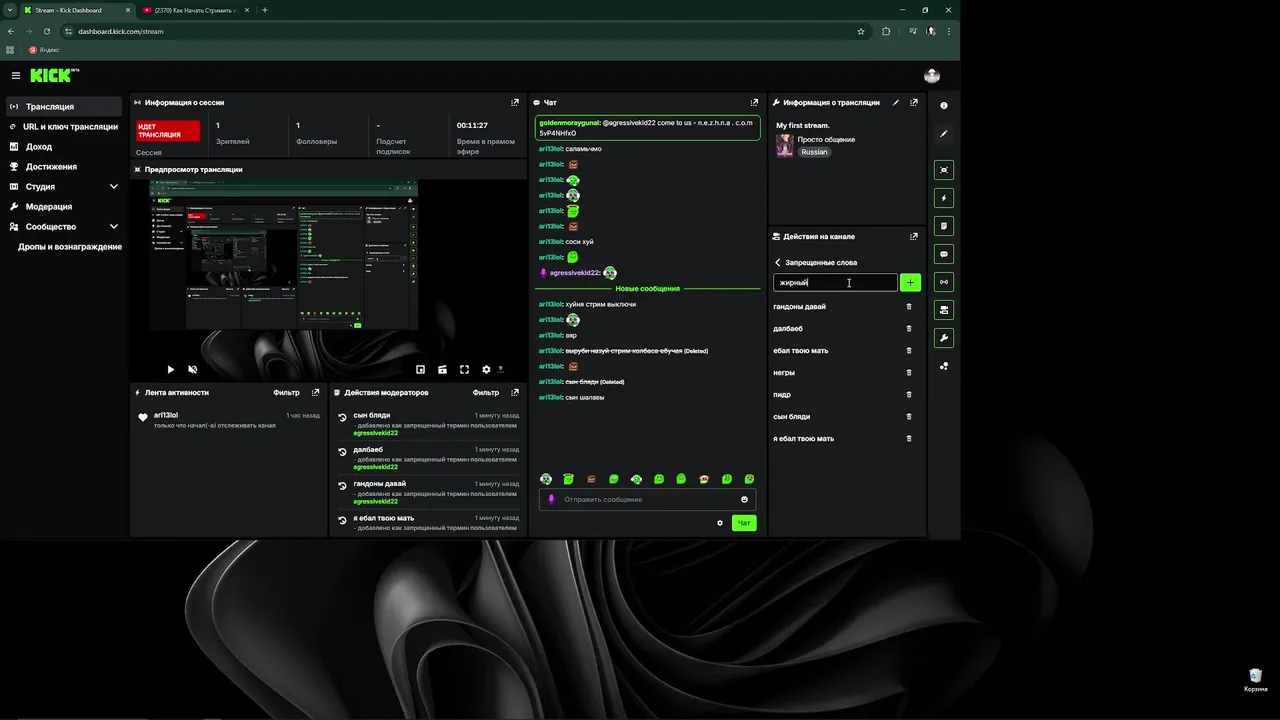The image size is (1280, 720).
Task: Delete banned word 'гандоны давай'
Action: pos(909,307)
